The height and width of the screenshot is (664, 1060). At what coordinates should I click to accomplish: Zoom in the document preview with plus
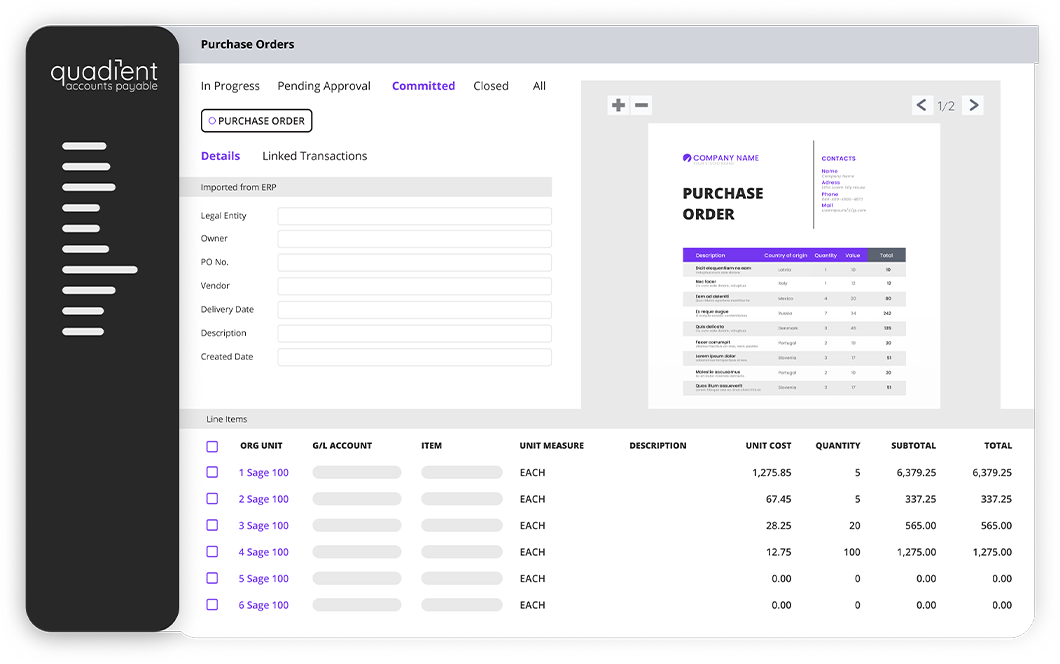618,105
